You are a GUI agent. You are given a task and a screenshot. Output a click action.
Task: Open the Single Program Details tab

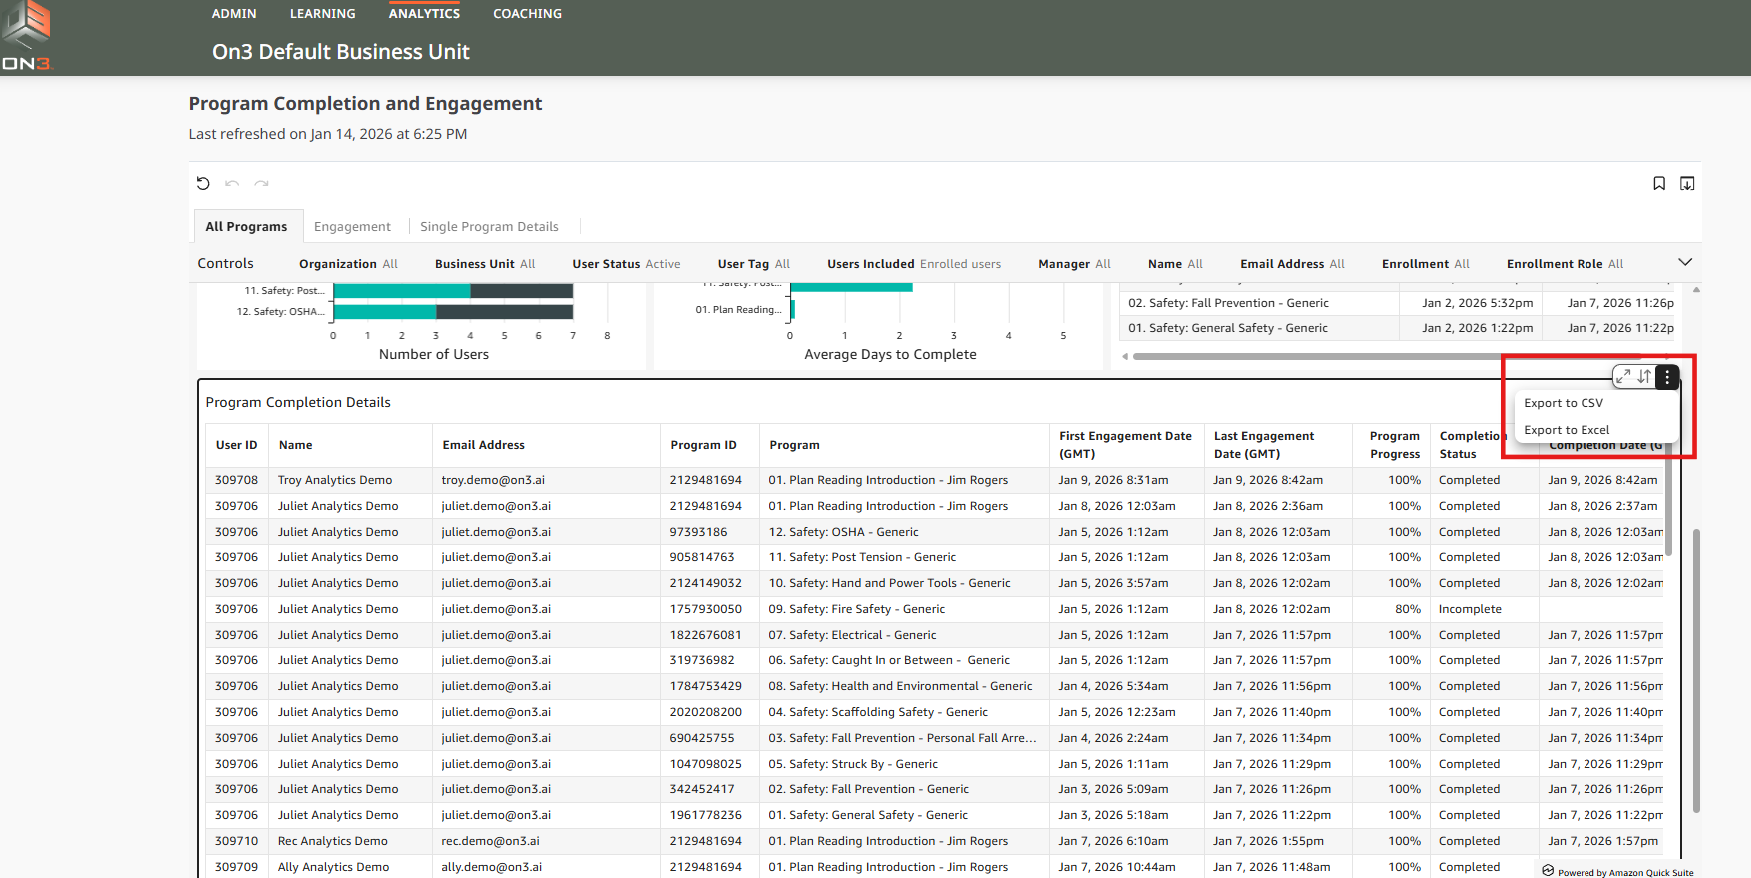(489, 227)
